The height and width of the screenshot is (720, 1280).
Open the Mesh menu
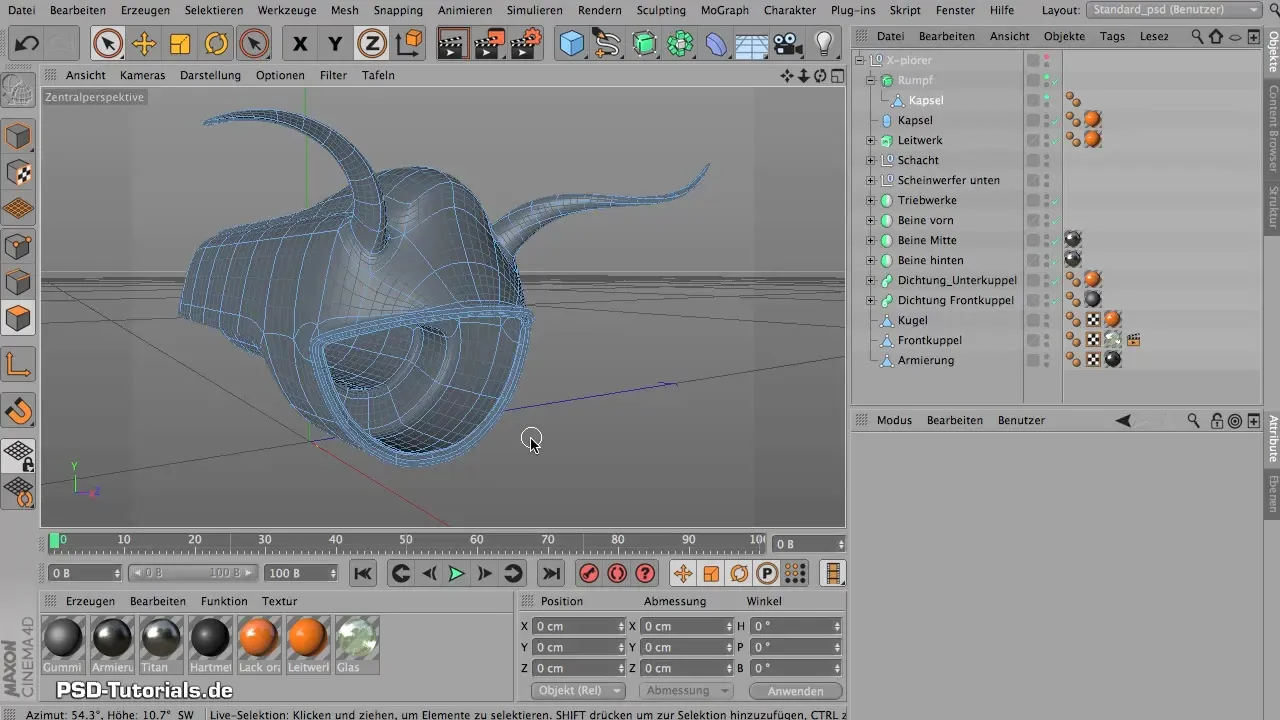click(x=345, y=10)
